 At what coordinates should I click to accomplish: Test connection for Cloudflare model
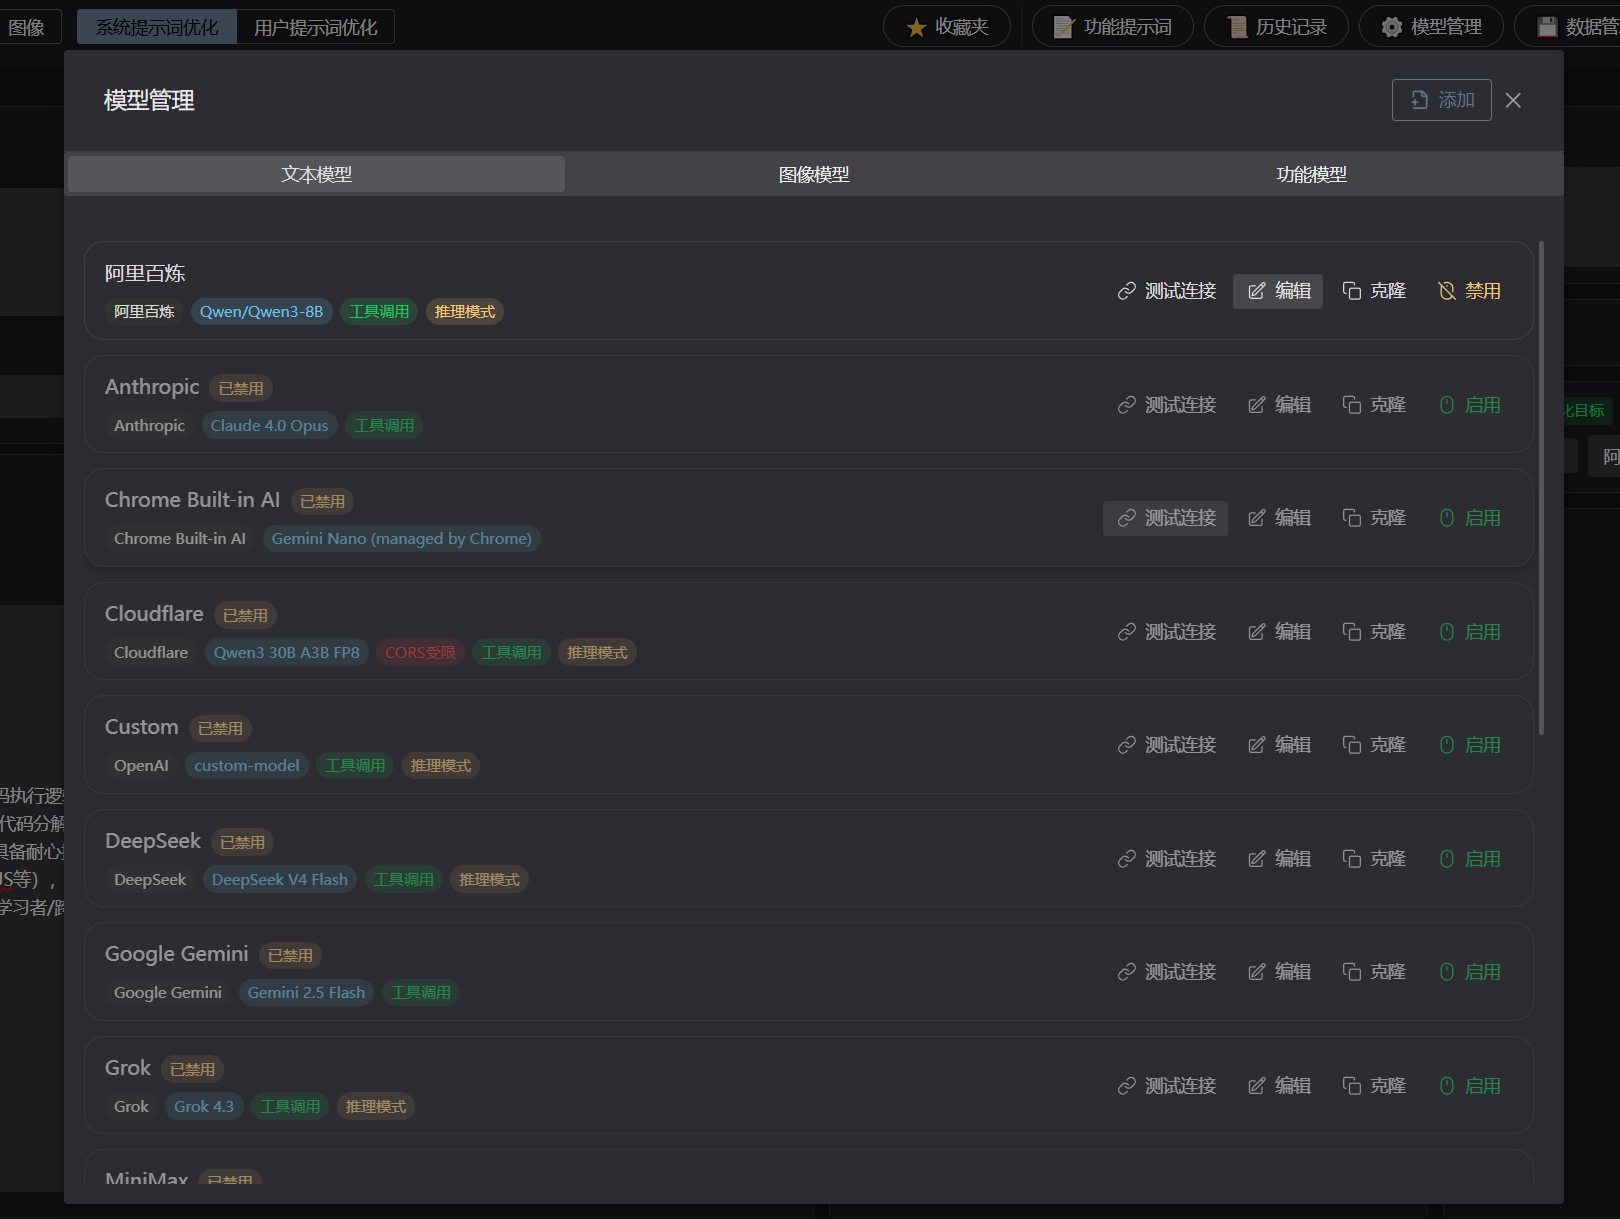tap(1166, 632)
